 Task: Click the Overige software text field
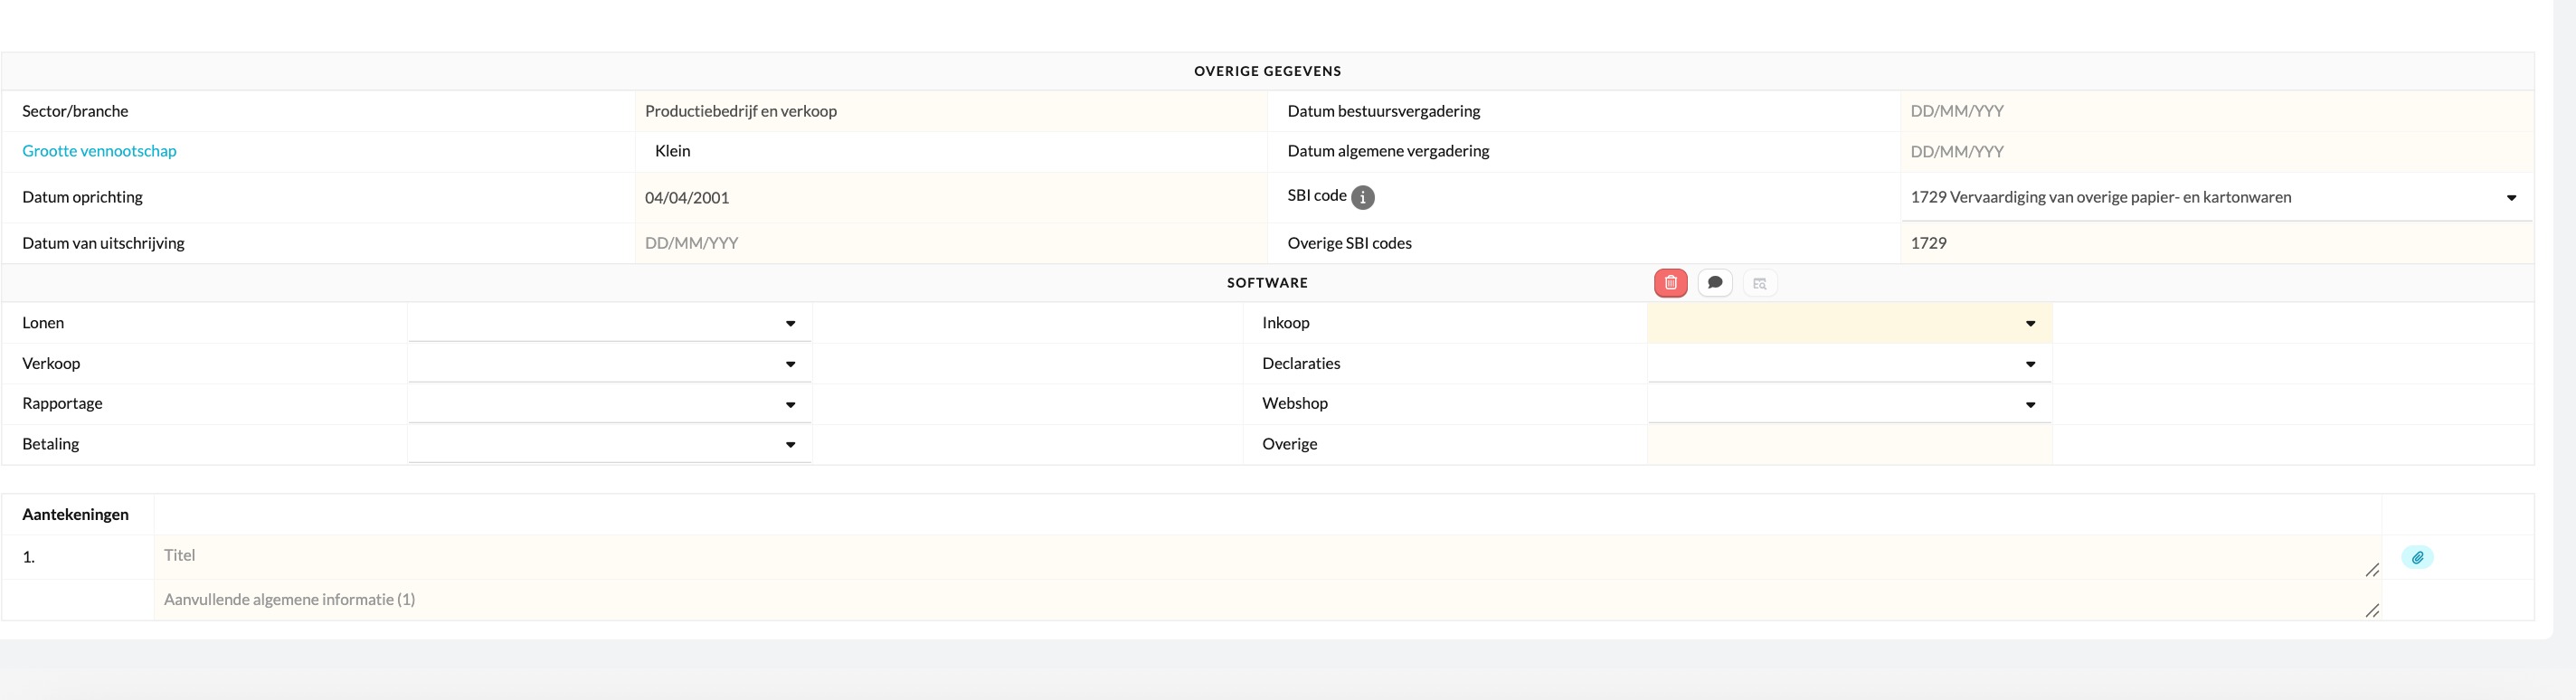point(1848,444)
